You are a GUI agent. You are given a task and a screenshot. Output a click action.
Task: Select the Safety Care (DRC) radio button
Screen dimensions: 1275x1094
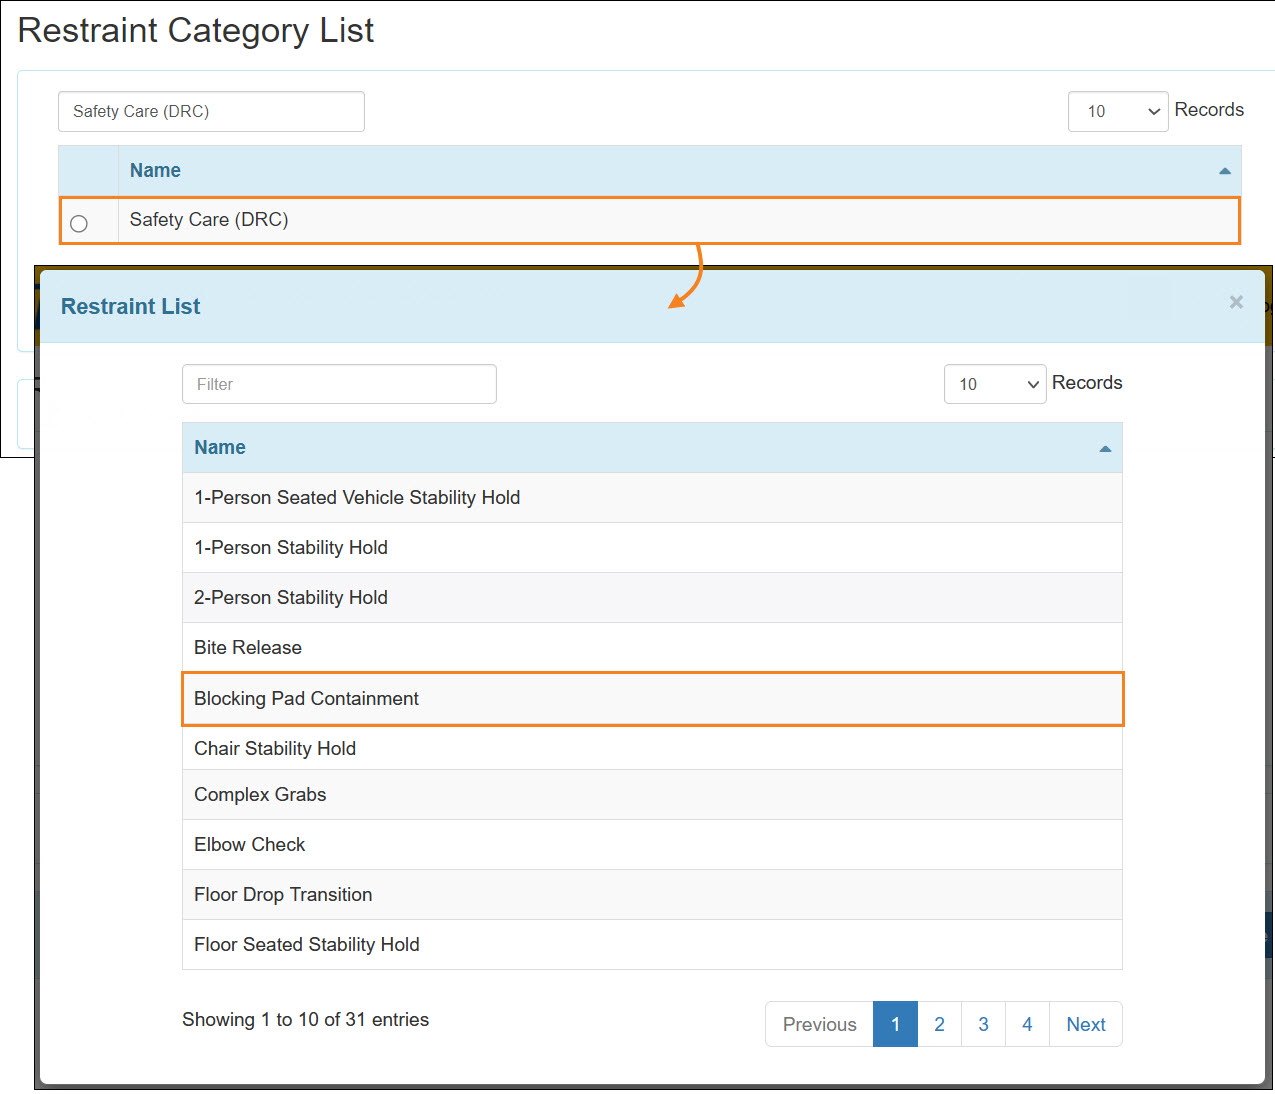point(79,223)
